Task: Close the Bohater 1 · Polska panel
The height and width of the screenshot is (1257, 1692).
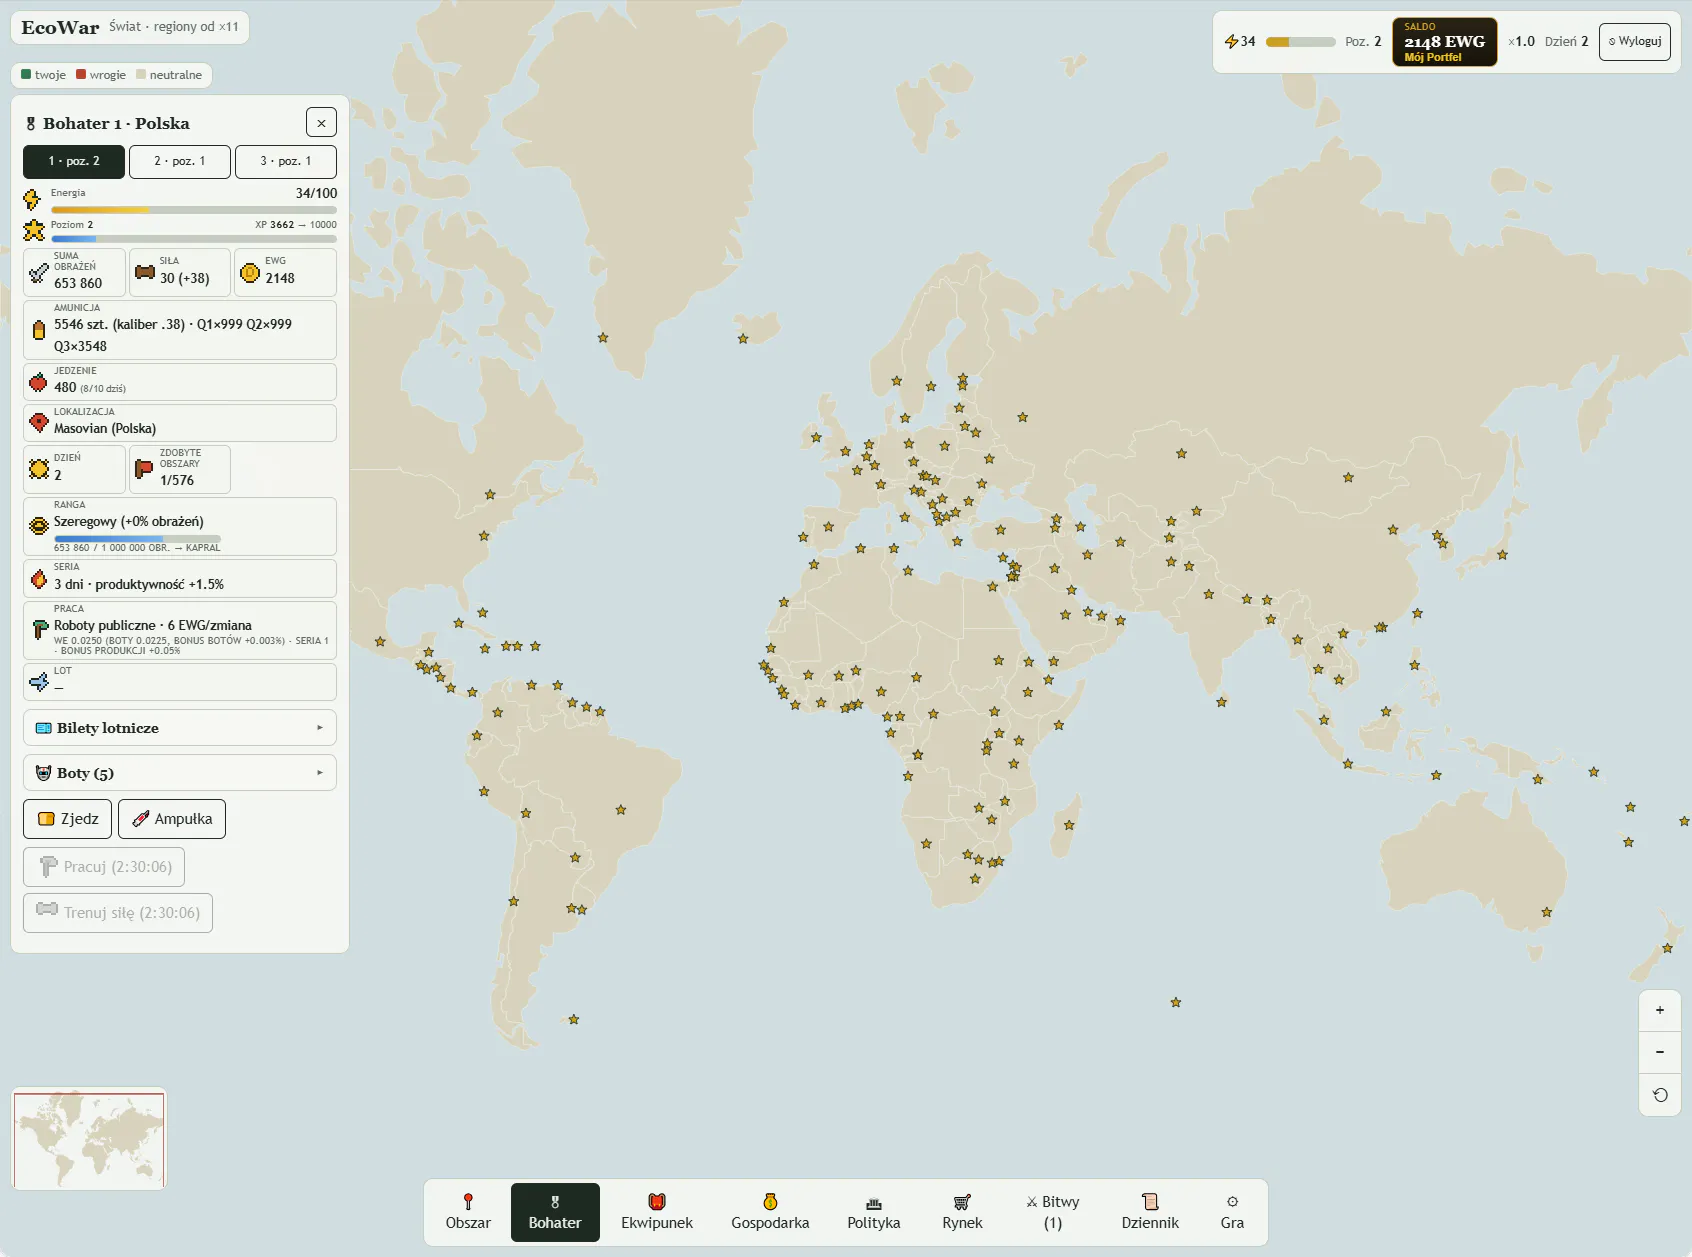Action: (x=321, y=123)
